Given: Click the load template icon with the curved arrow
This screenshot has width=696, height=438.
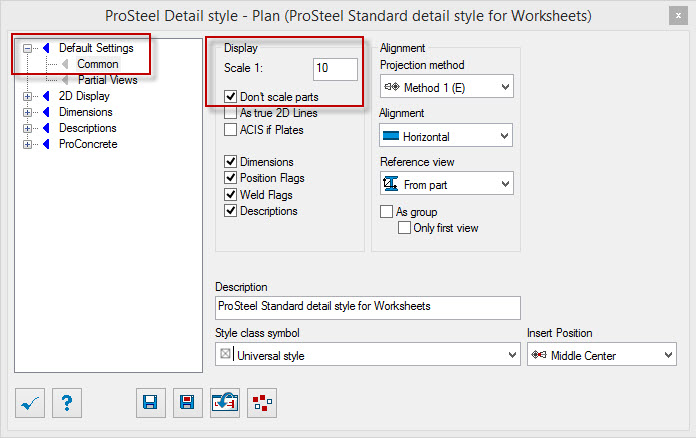Looking at the screenshot, I should click(x=225, y=403).
